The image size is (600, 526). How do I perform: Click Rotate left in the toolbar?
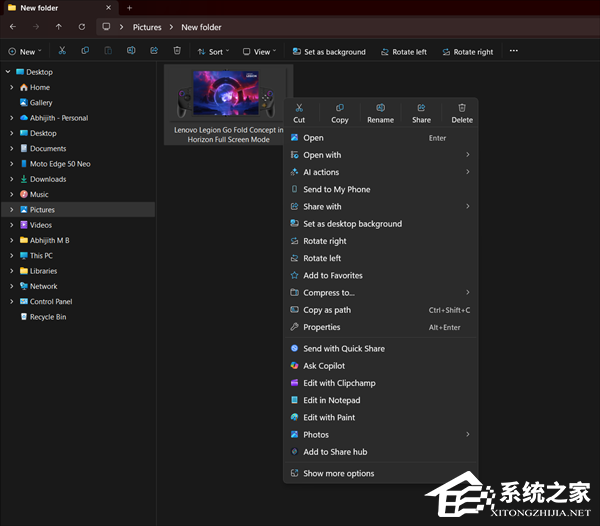coord(404,52)
